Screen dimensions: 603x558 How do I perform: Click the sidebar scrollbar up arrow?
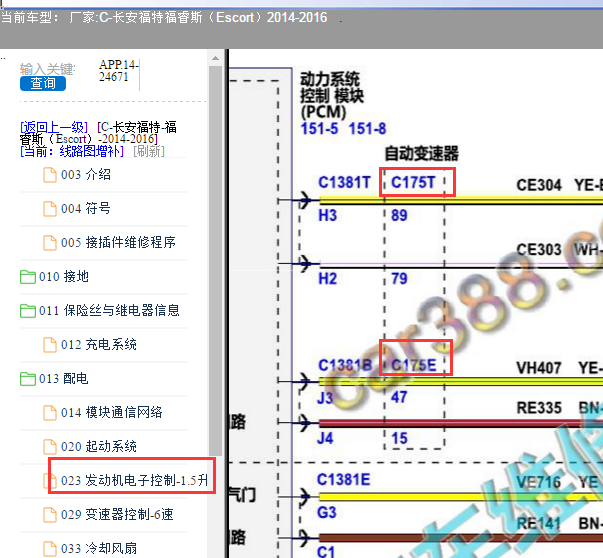click(215, 58)
